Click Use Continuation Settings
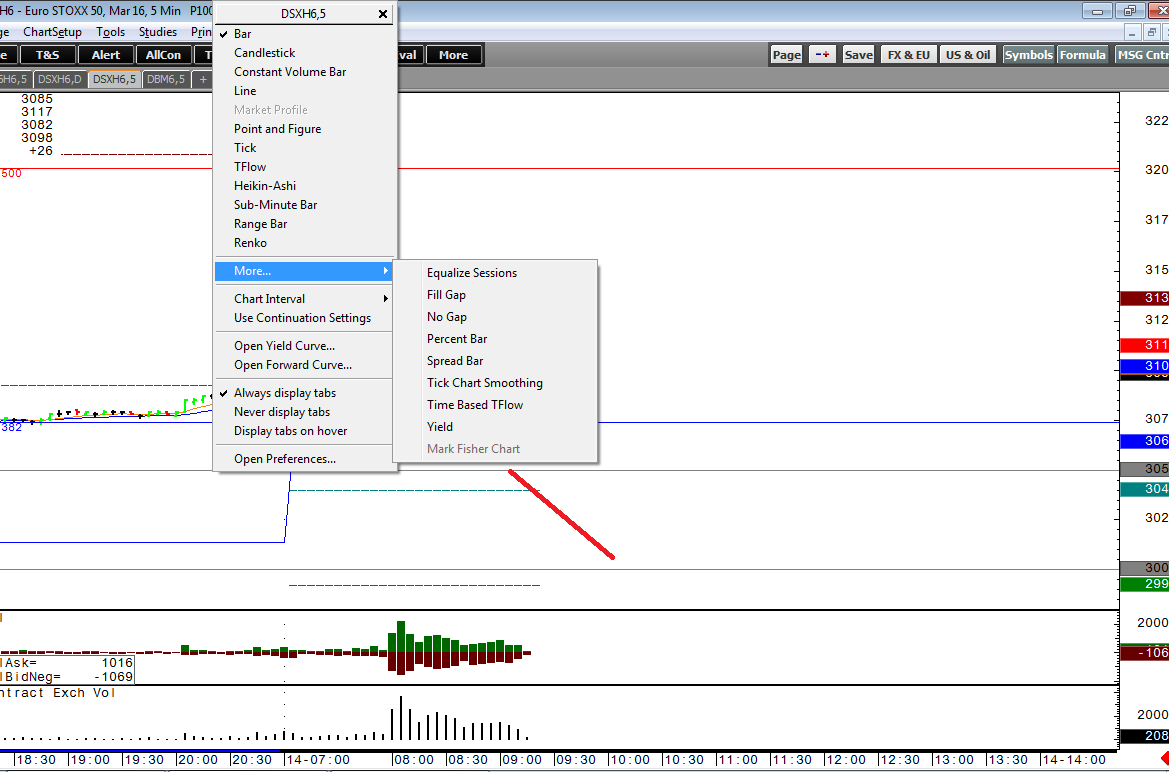Image resolution: width=1169 pixels, height=772 pixels. click(x=302, y=318)
